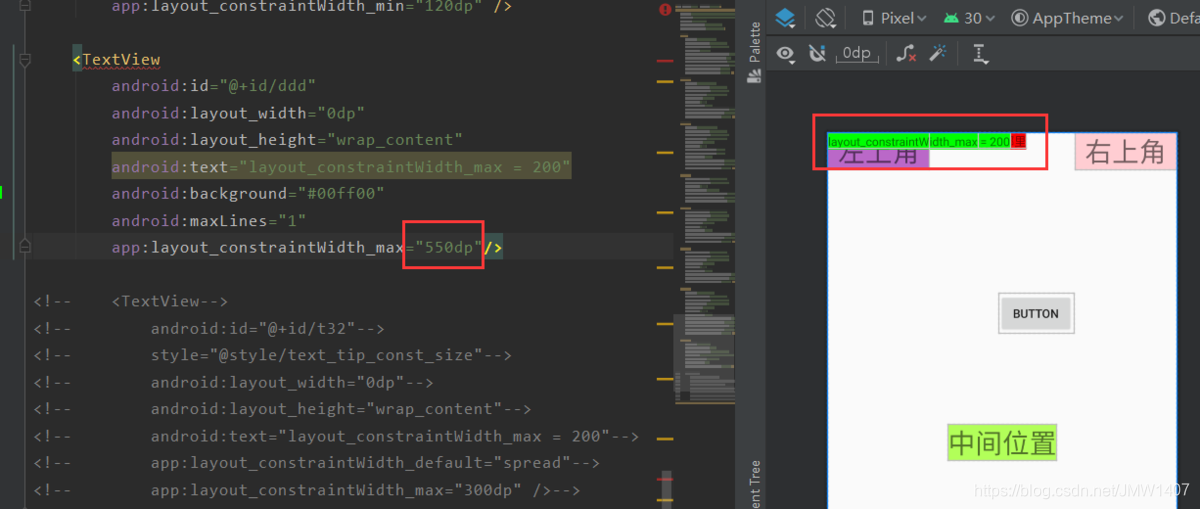The width and height of the screenshot is (1200, 509).
Task: Open the Pixel device dropdown
Action: coord(893,18)
